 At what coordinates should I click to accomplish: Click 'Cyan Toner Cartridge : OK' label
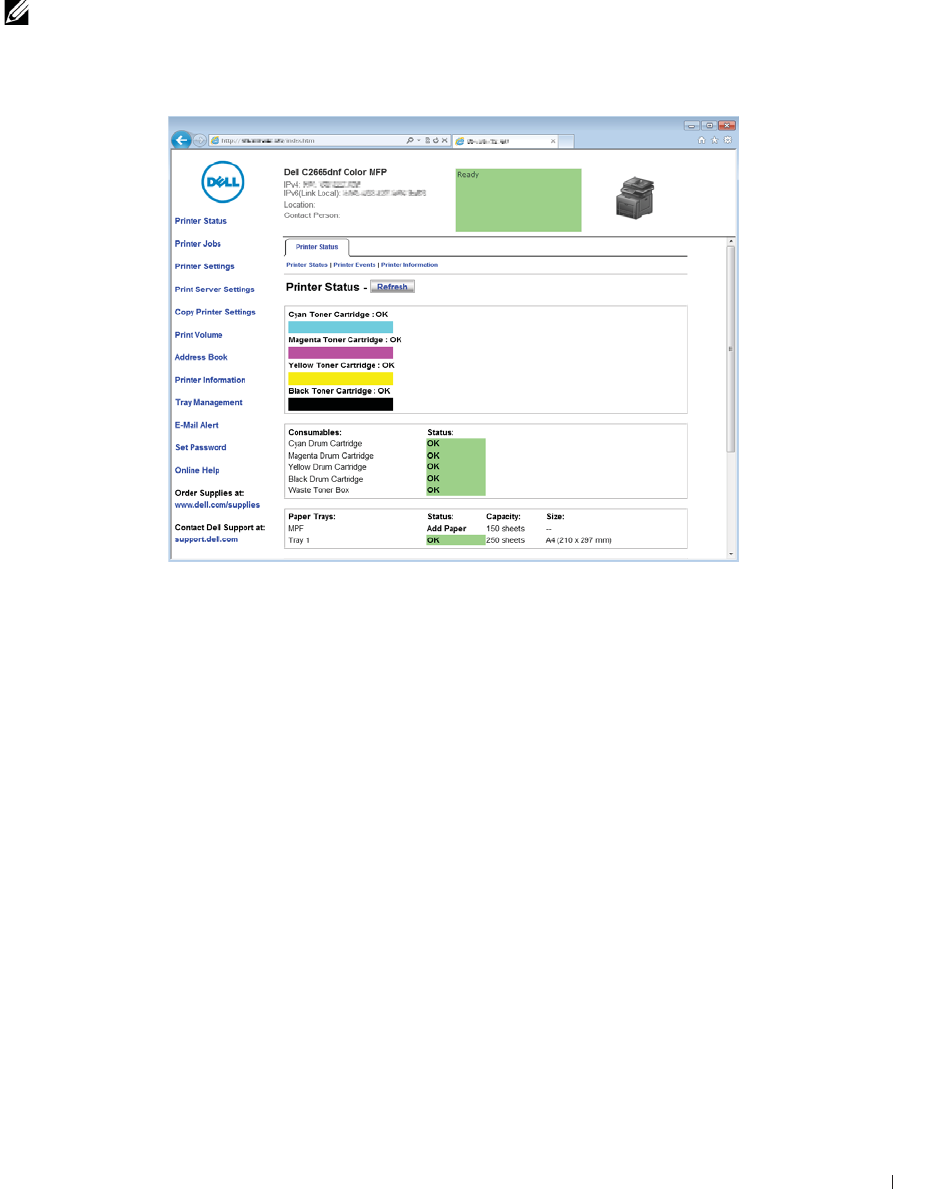[338, 314]
